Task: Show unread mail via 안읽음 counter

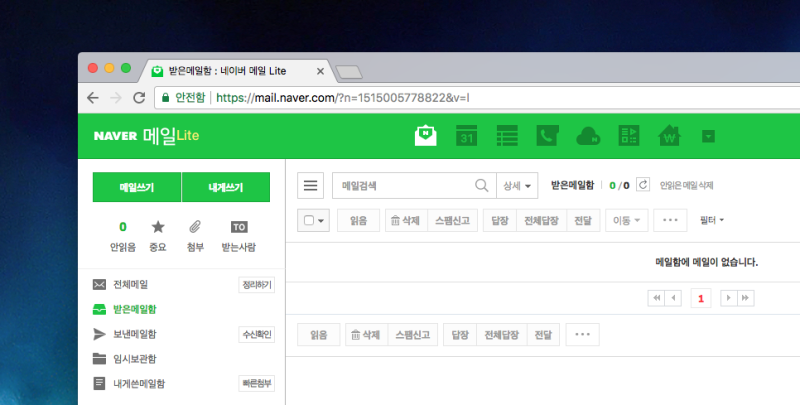Action: click(122, 237)
